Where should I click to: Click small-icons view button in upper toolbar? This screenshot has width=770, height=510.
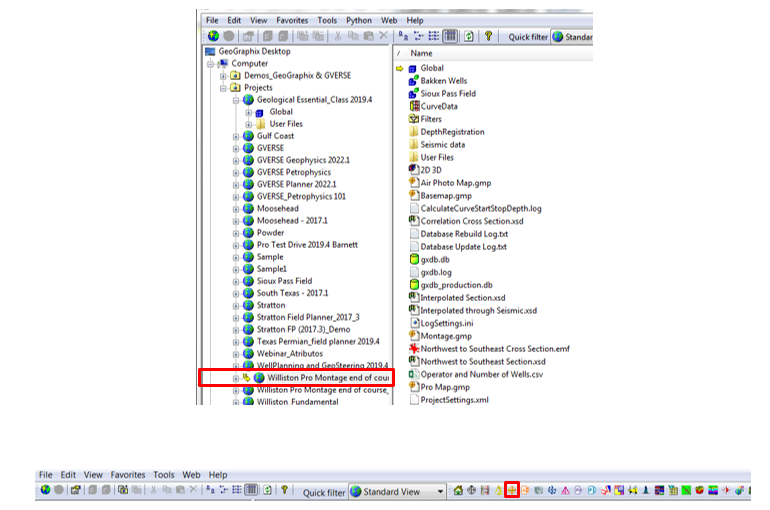[418, 36]
